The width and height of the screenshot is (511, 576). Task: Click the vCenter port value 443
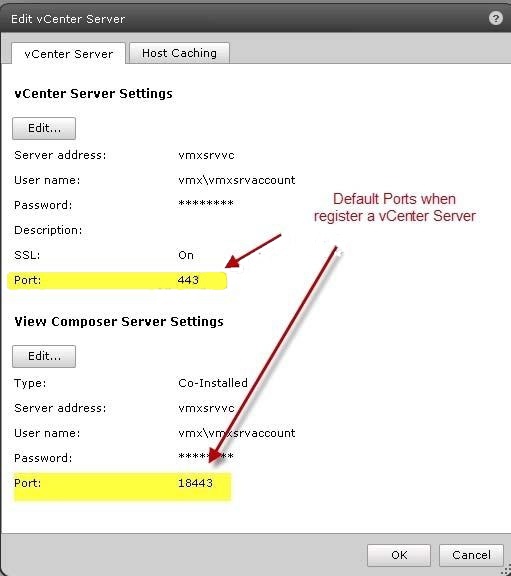(188, 280)
